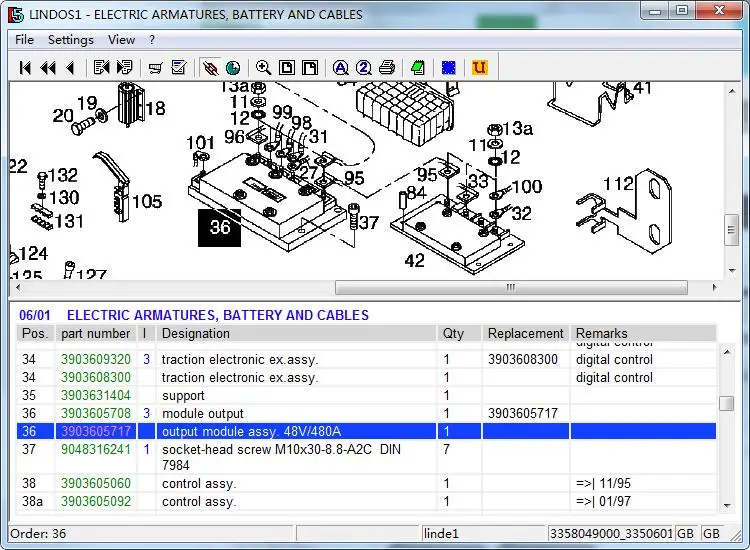Open the File menu
750x550 pixels.
tap(24, 40)
